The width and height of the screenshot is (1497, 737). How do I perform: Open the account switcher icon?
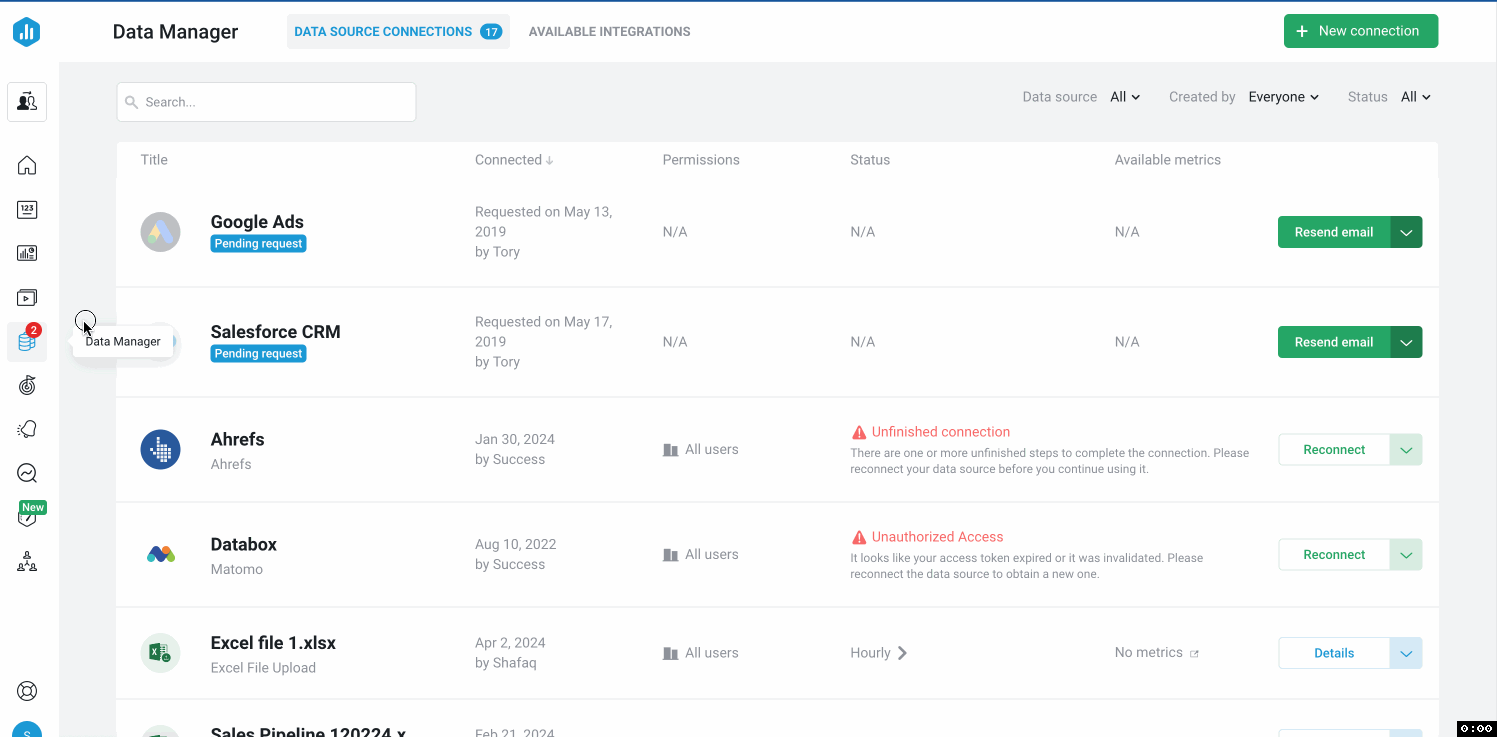(27, 101)
